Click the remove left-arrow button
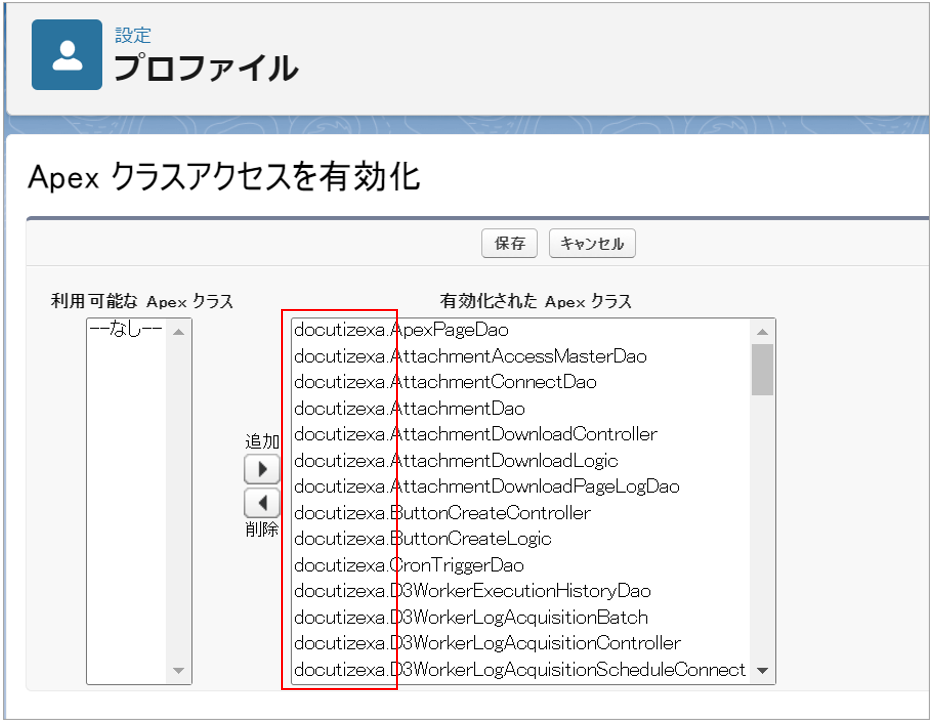The height and width of the screenshot is (720, 932). [262, 502]
